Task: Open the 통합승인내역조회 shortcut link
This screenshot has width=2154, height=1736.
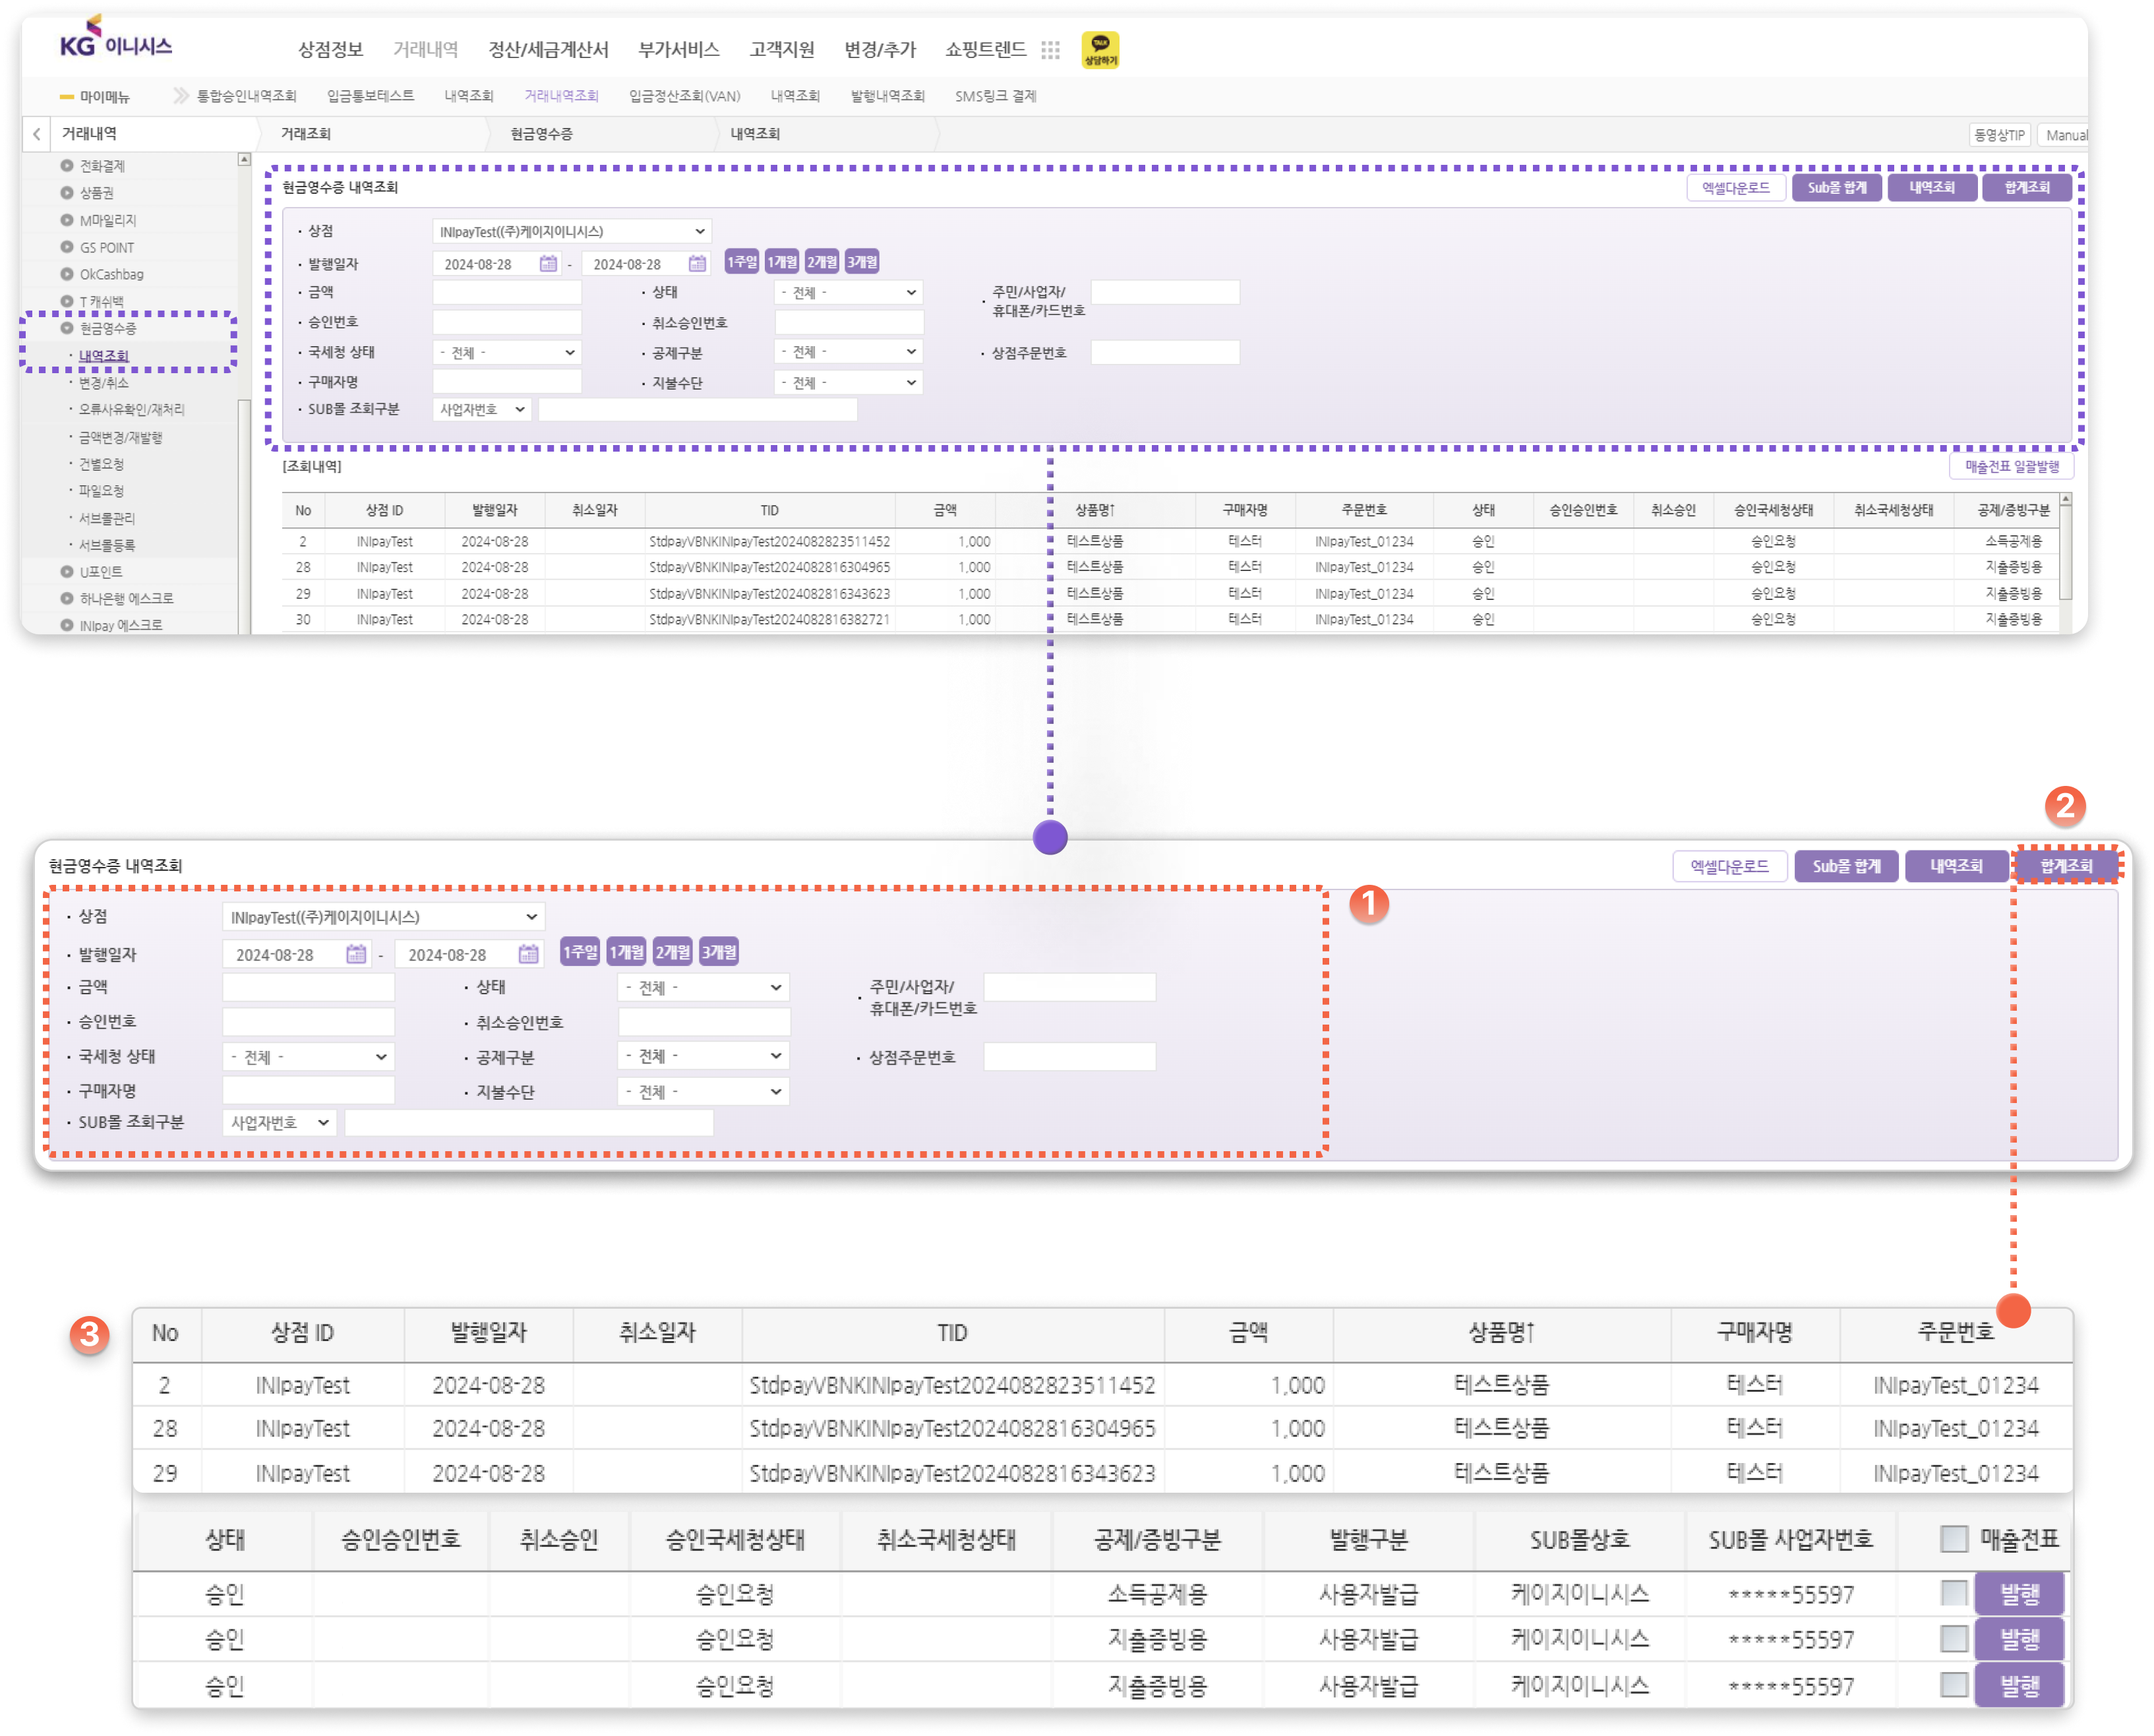Action: (246, 96)
